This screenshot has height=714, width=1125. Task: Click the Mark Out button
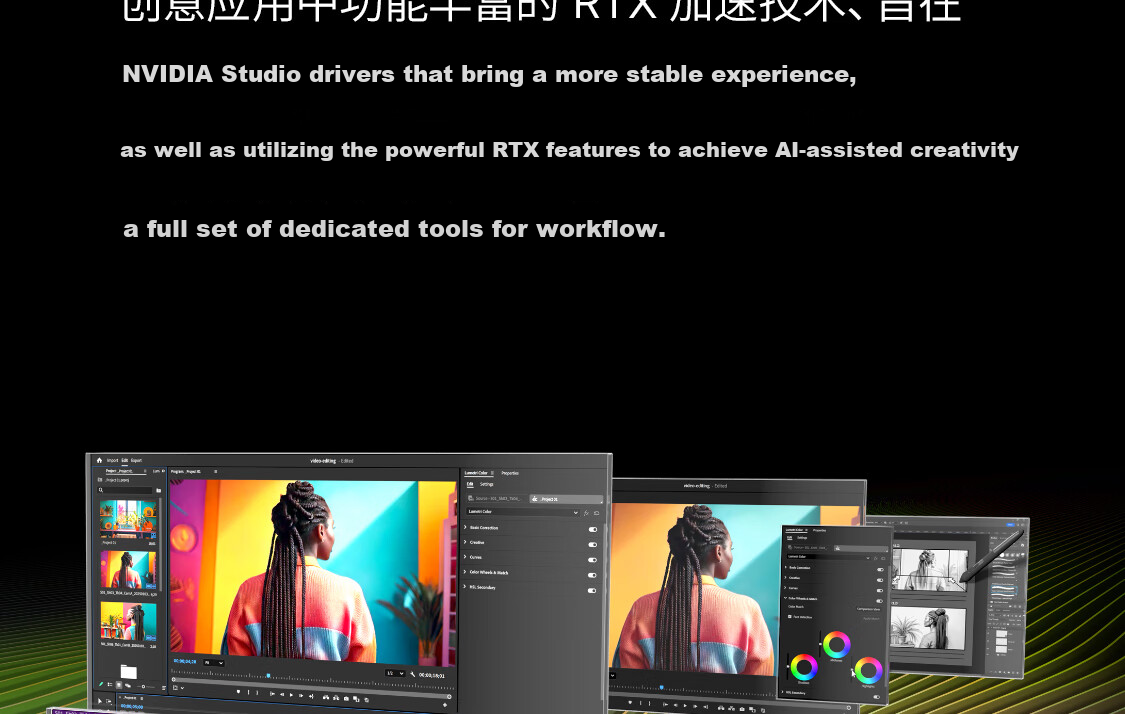[x=258, y=692]
